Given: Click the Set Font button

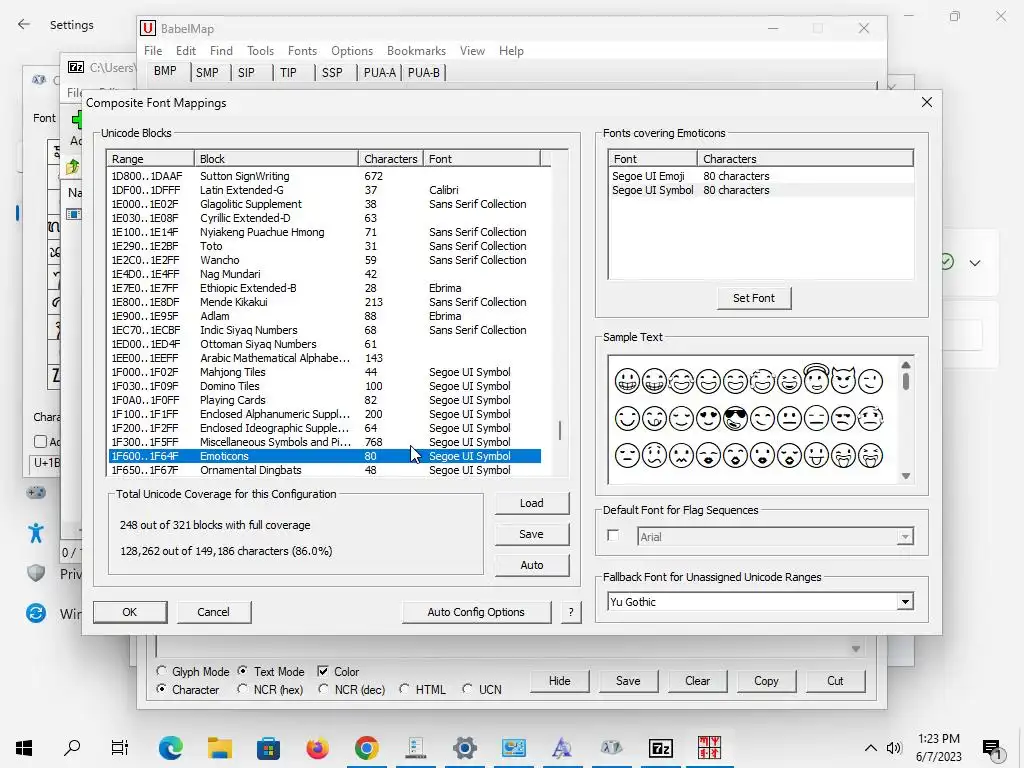Looking at the screenshot, I should pyautogui.click(x=754, y=298).
